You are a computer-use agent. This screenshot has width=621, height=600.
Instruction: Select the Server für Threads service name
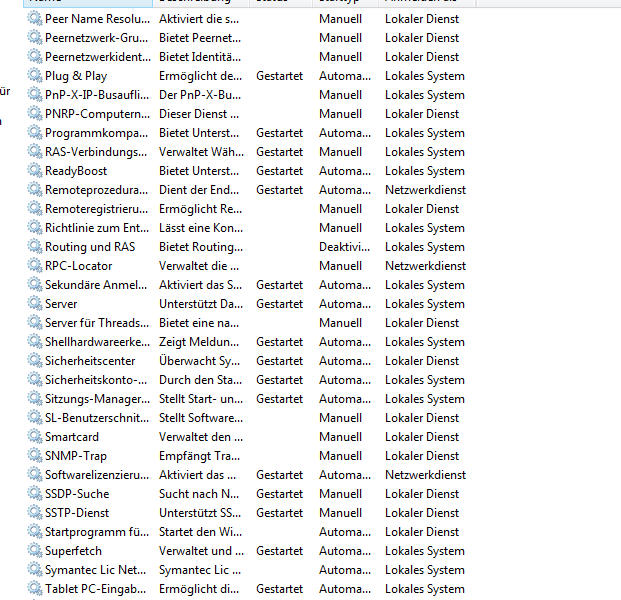click(x=97, y=323)
